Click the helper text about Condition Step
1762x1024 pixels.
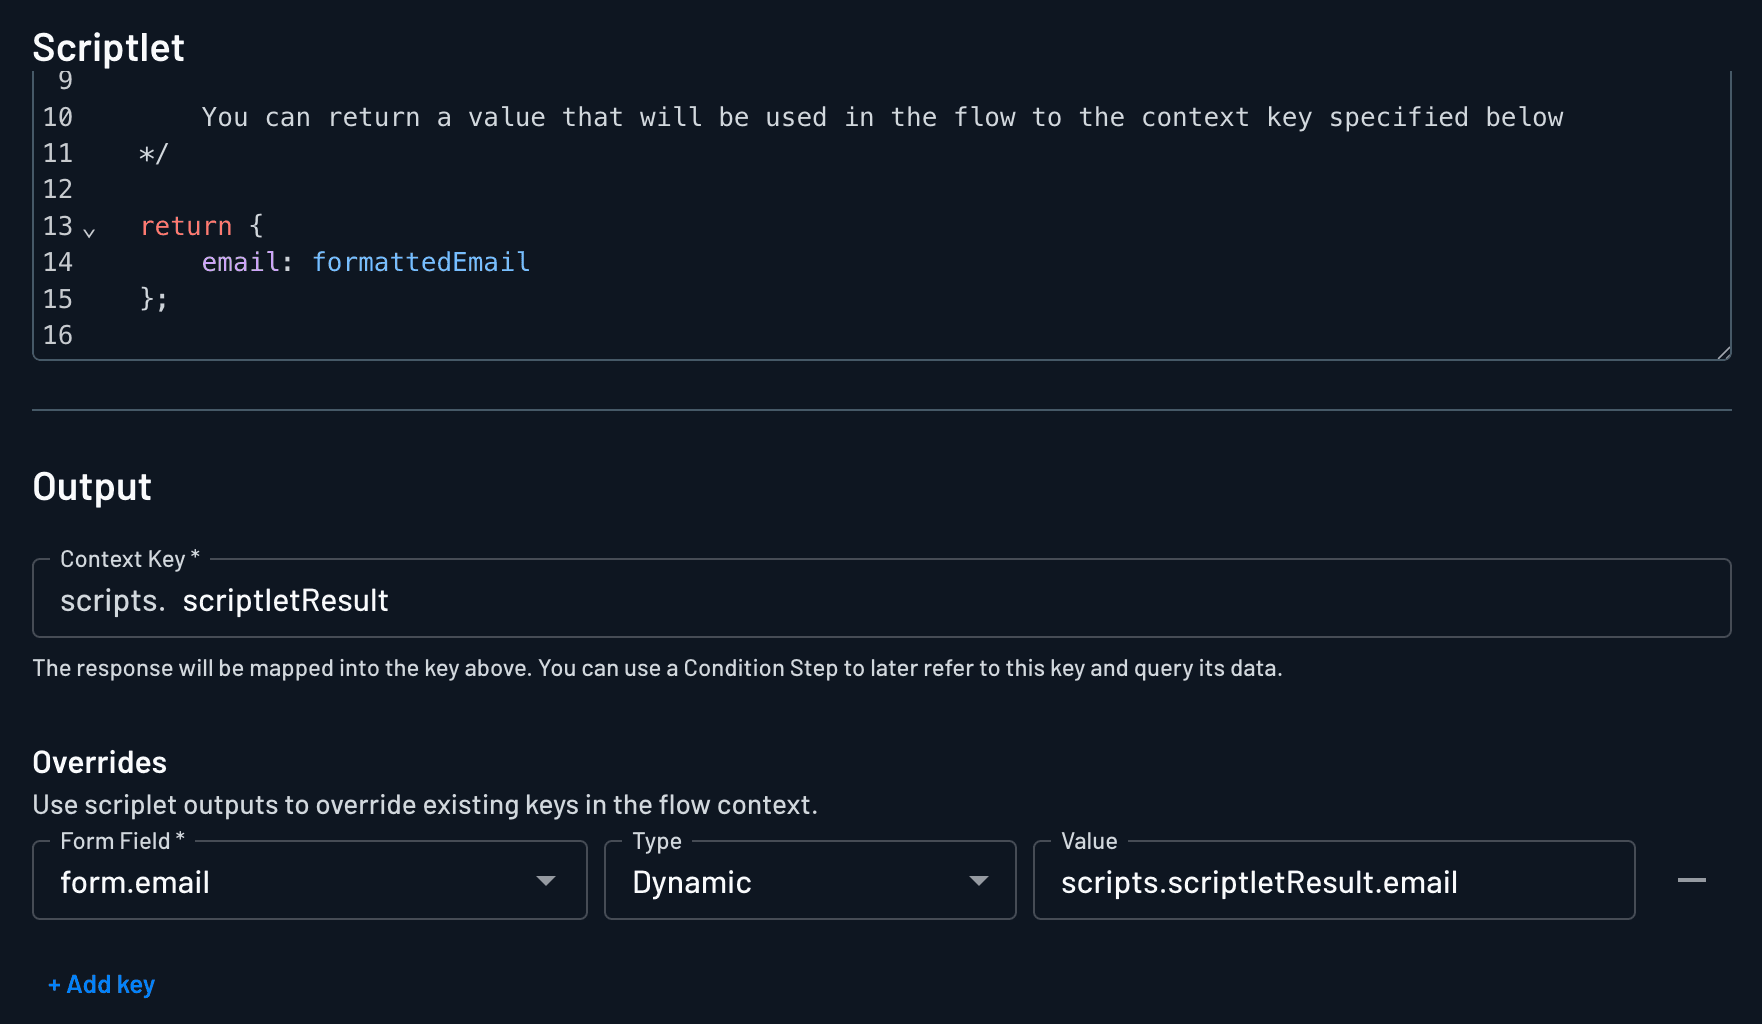[x=657, y=668]
